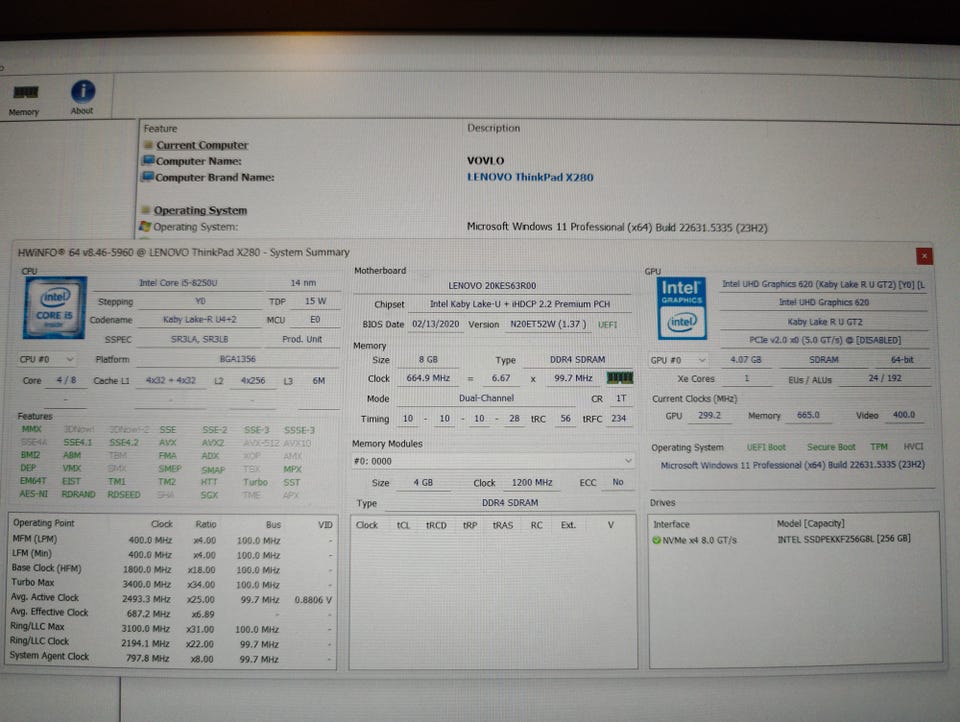The image size is (960, 722).
Task: Click the Description column header
Action: [x=493, y=128]
